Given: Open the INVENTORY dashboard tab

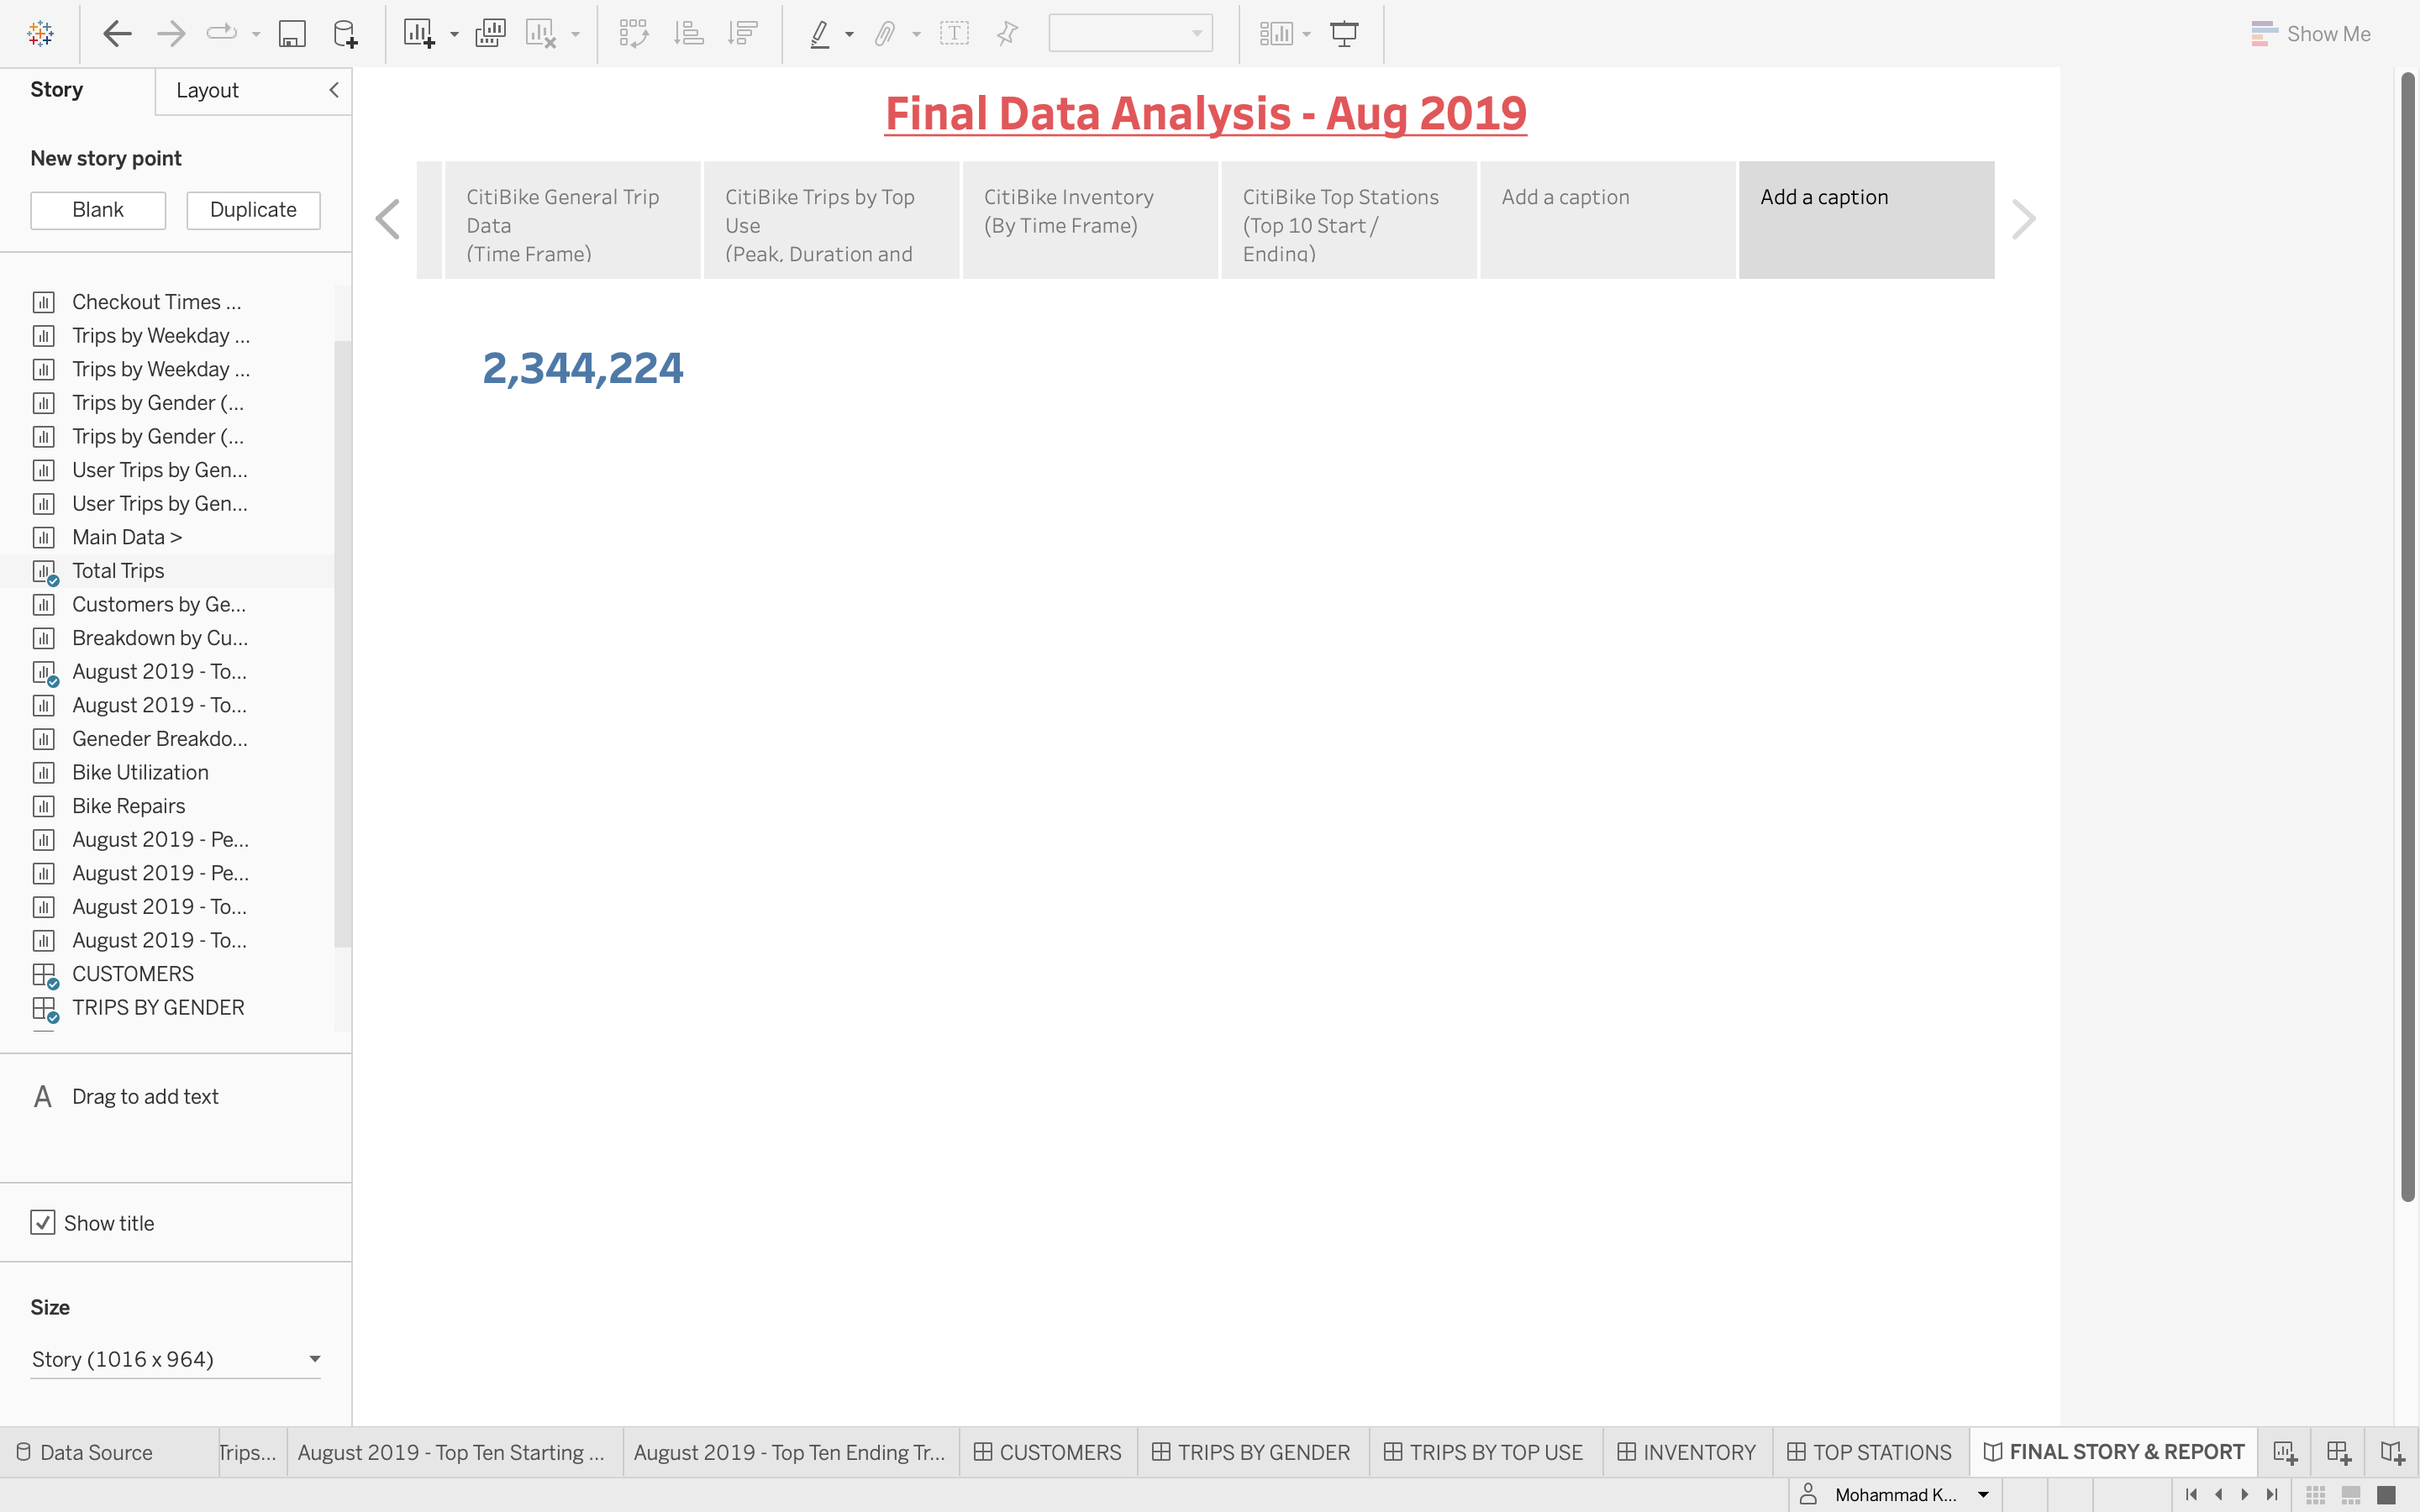Looking at the screenshot, I should point(1686,1451).
